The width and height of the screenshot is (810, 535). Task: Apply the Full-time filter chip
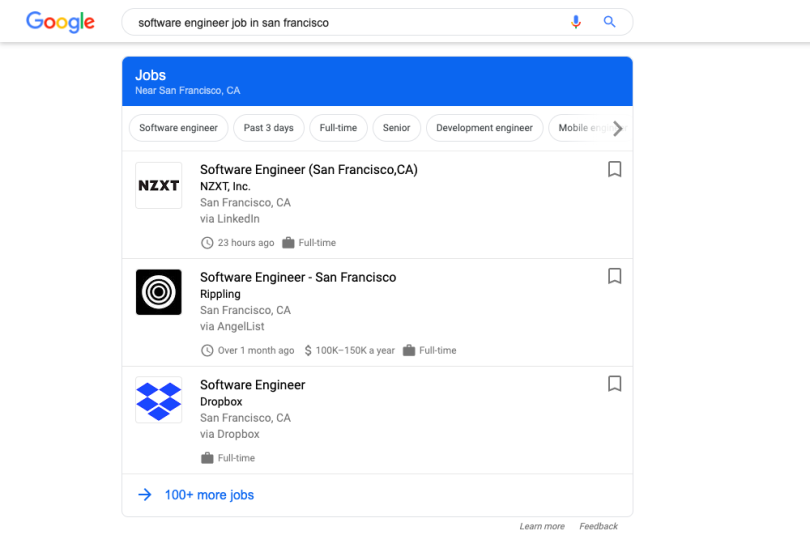click(338, 128)
